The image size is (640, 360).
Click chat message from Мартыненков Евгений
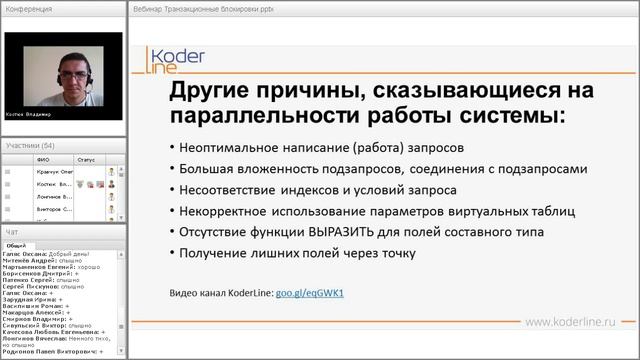coord(51,267)
